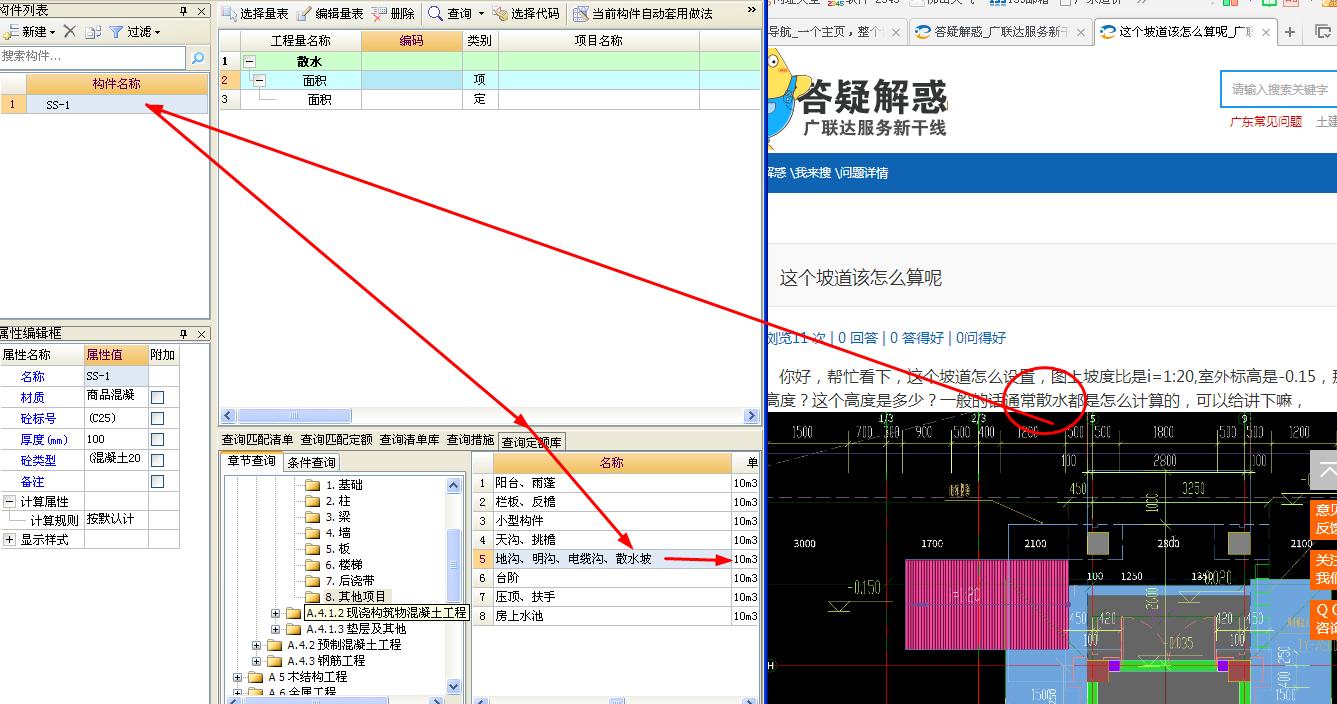Select folder icon of 1. 基础

click(312, 485)
